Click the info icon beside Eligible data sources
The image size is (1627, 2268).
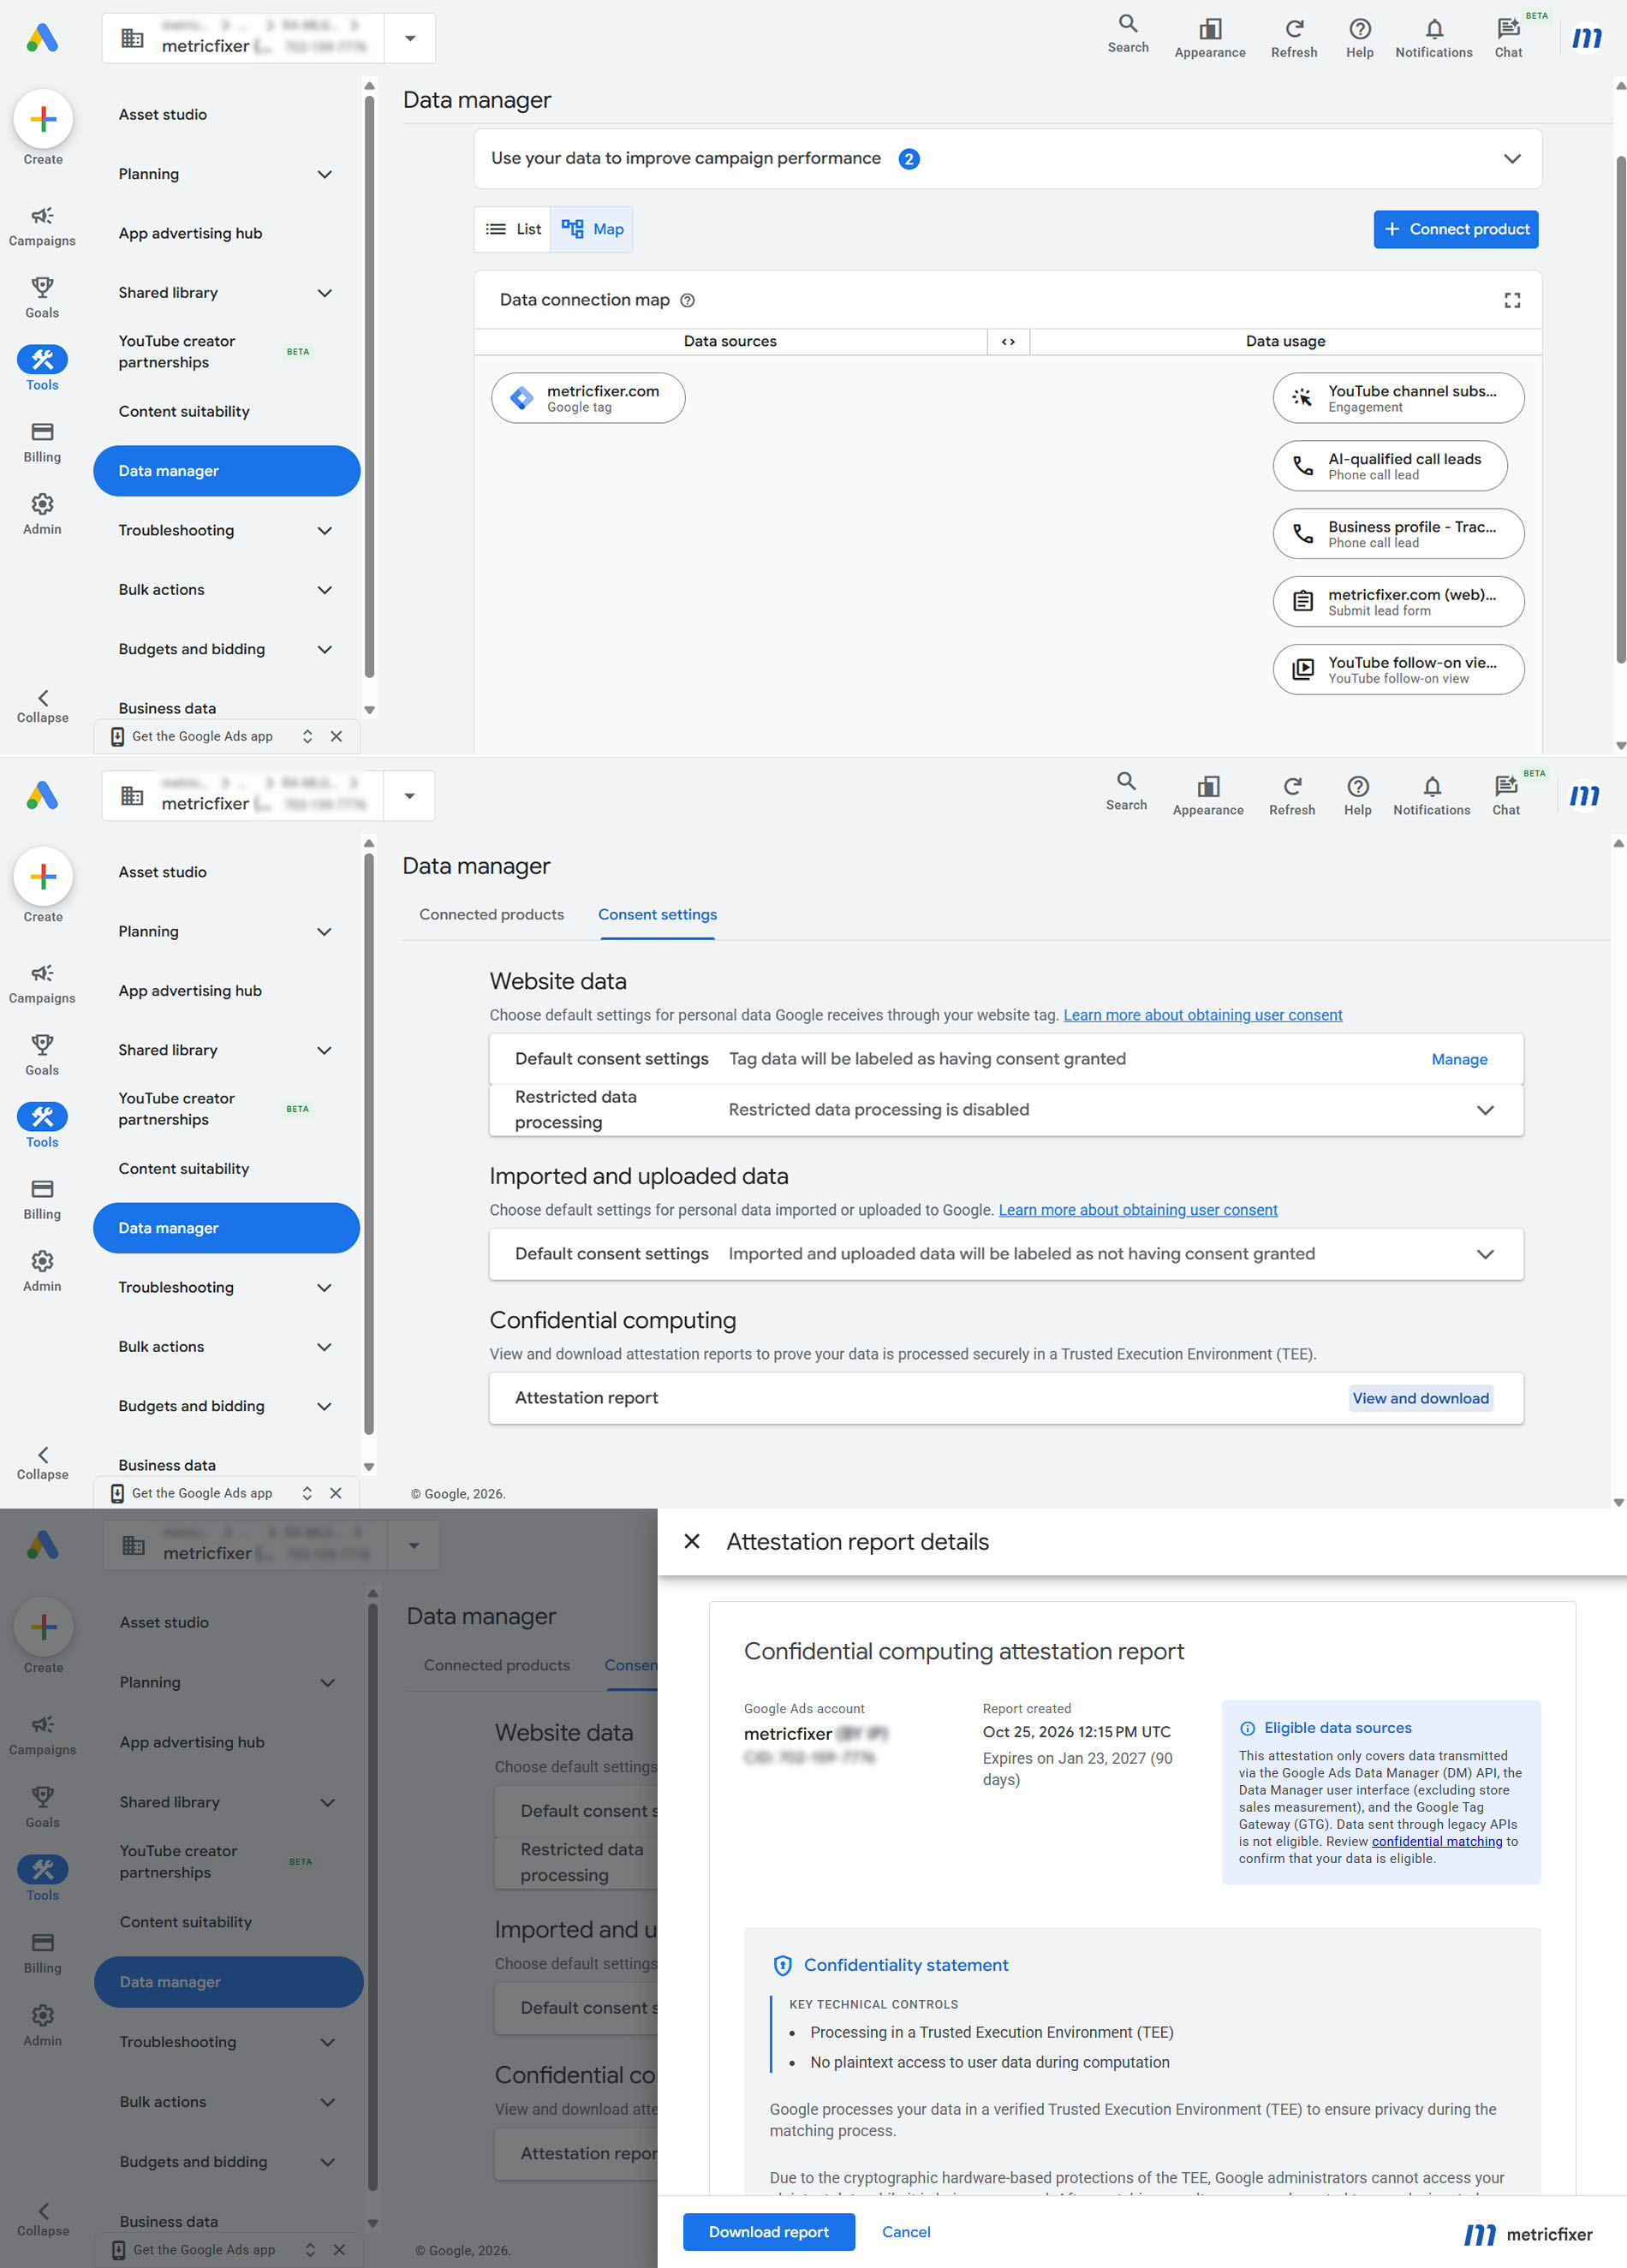(1247, 1728)
